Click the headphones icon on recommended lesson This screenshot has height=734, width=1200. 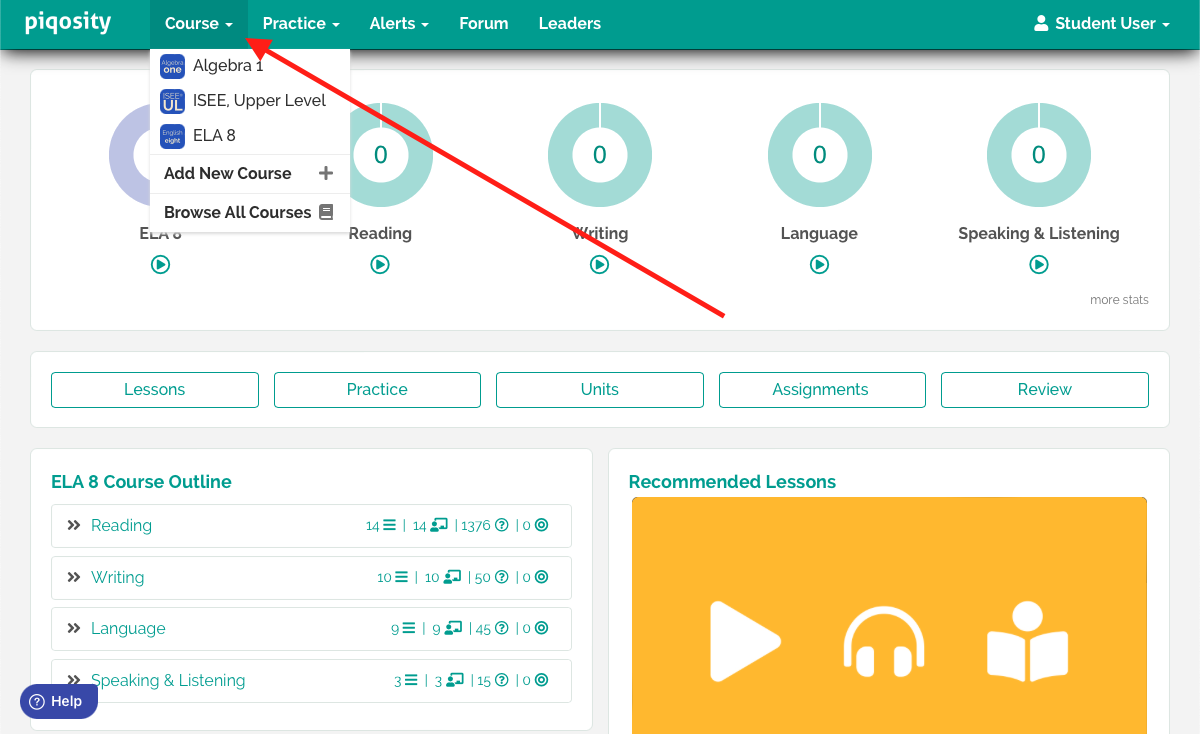click(x=884, y=641)
